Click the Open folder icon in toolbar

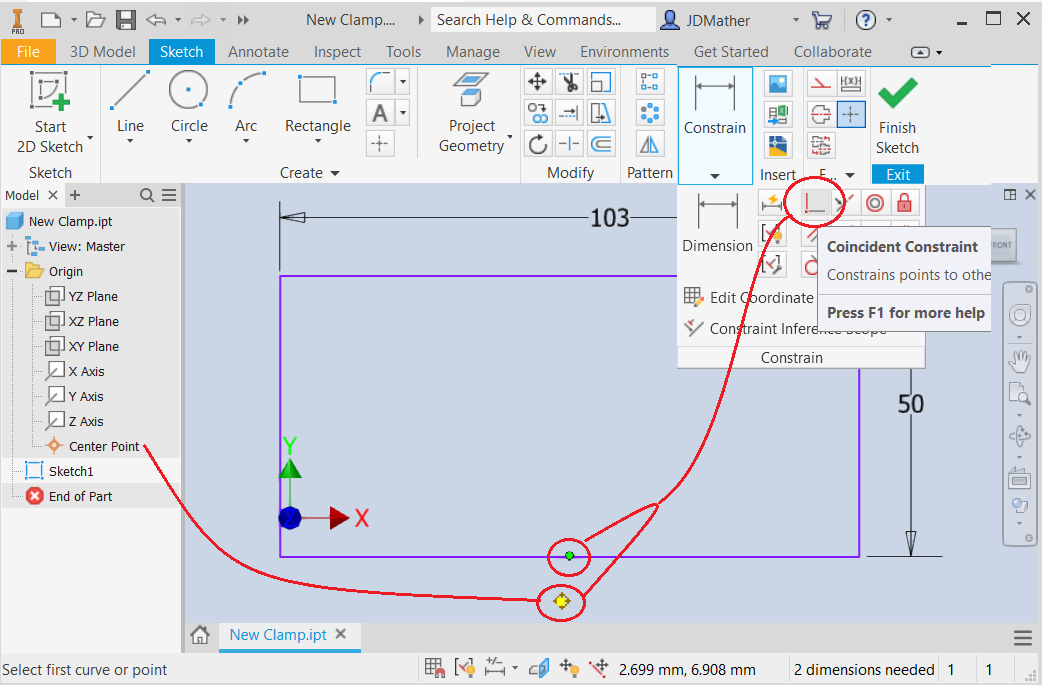pyautogui.click(x=96, y=20)
